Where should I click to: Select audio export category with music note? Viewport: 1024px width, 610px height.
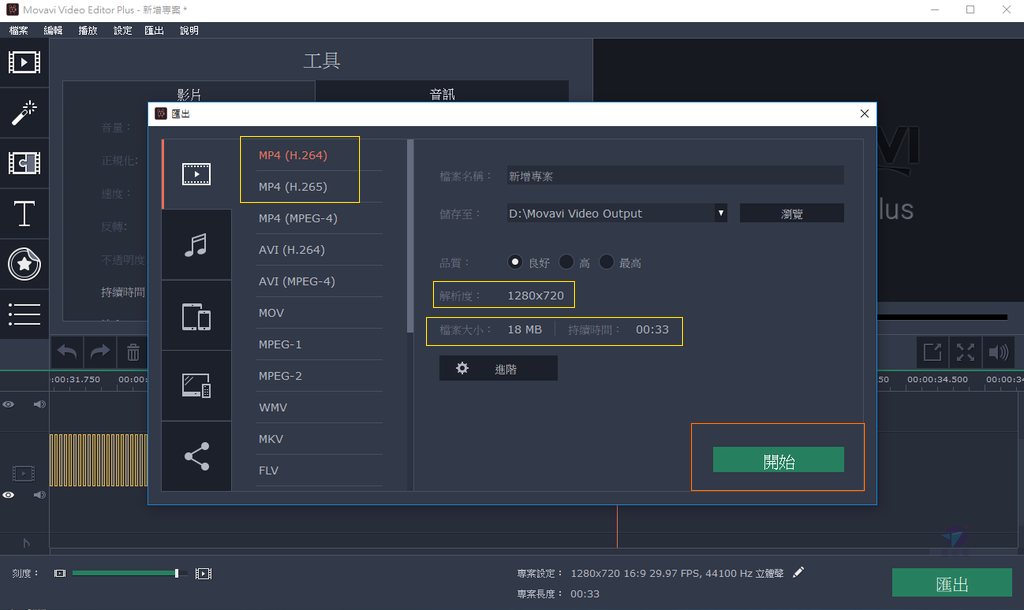(x=197, y=245)
